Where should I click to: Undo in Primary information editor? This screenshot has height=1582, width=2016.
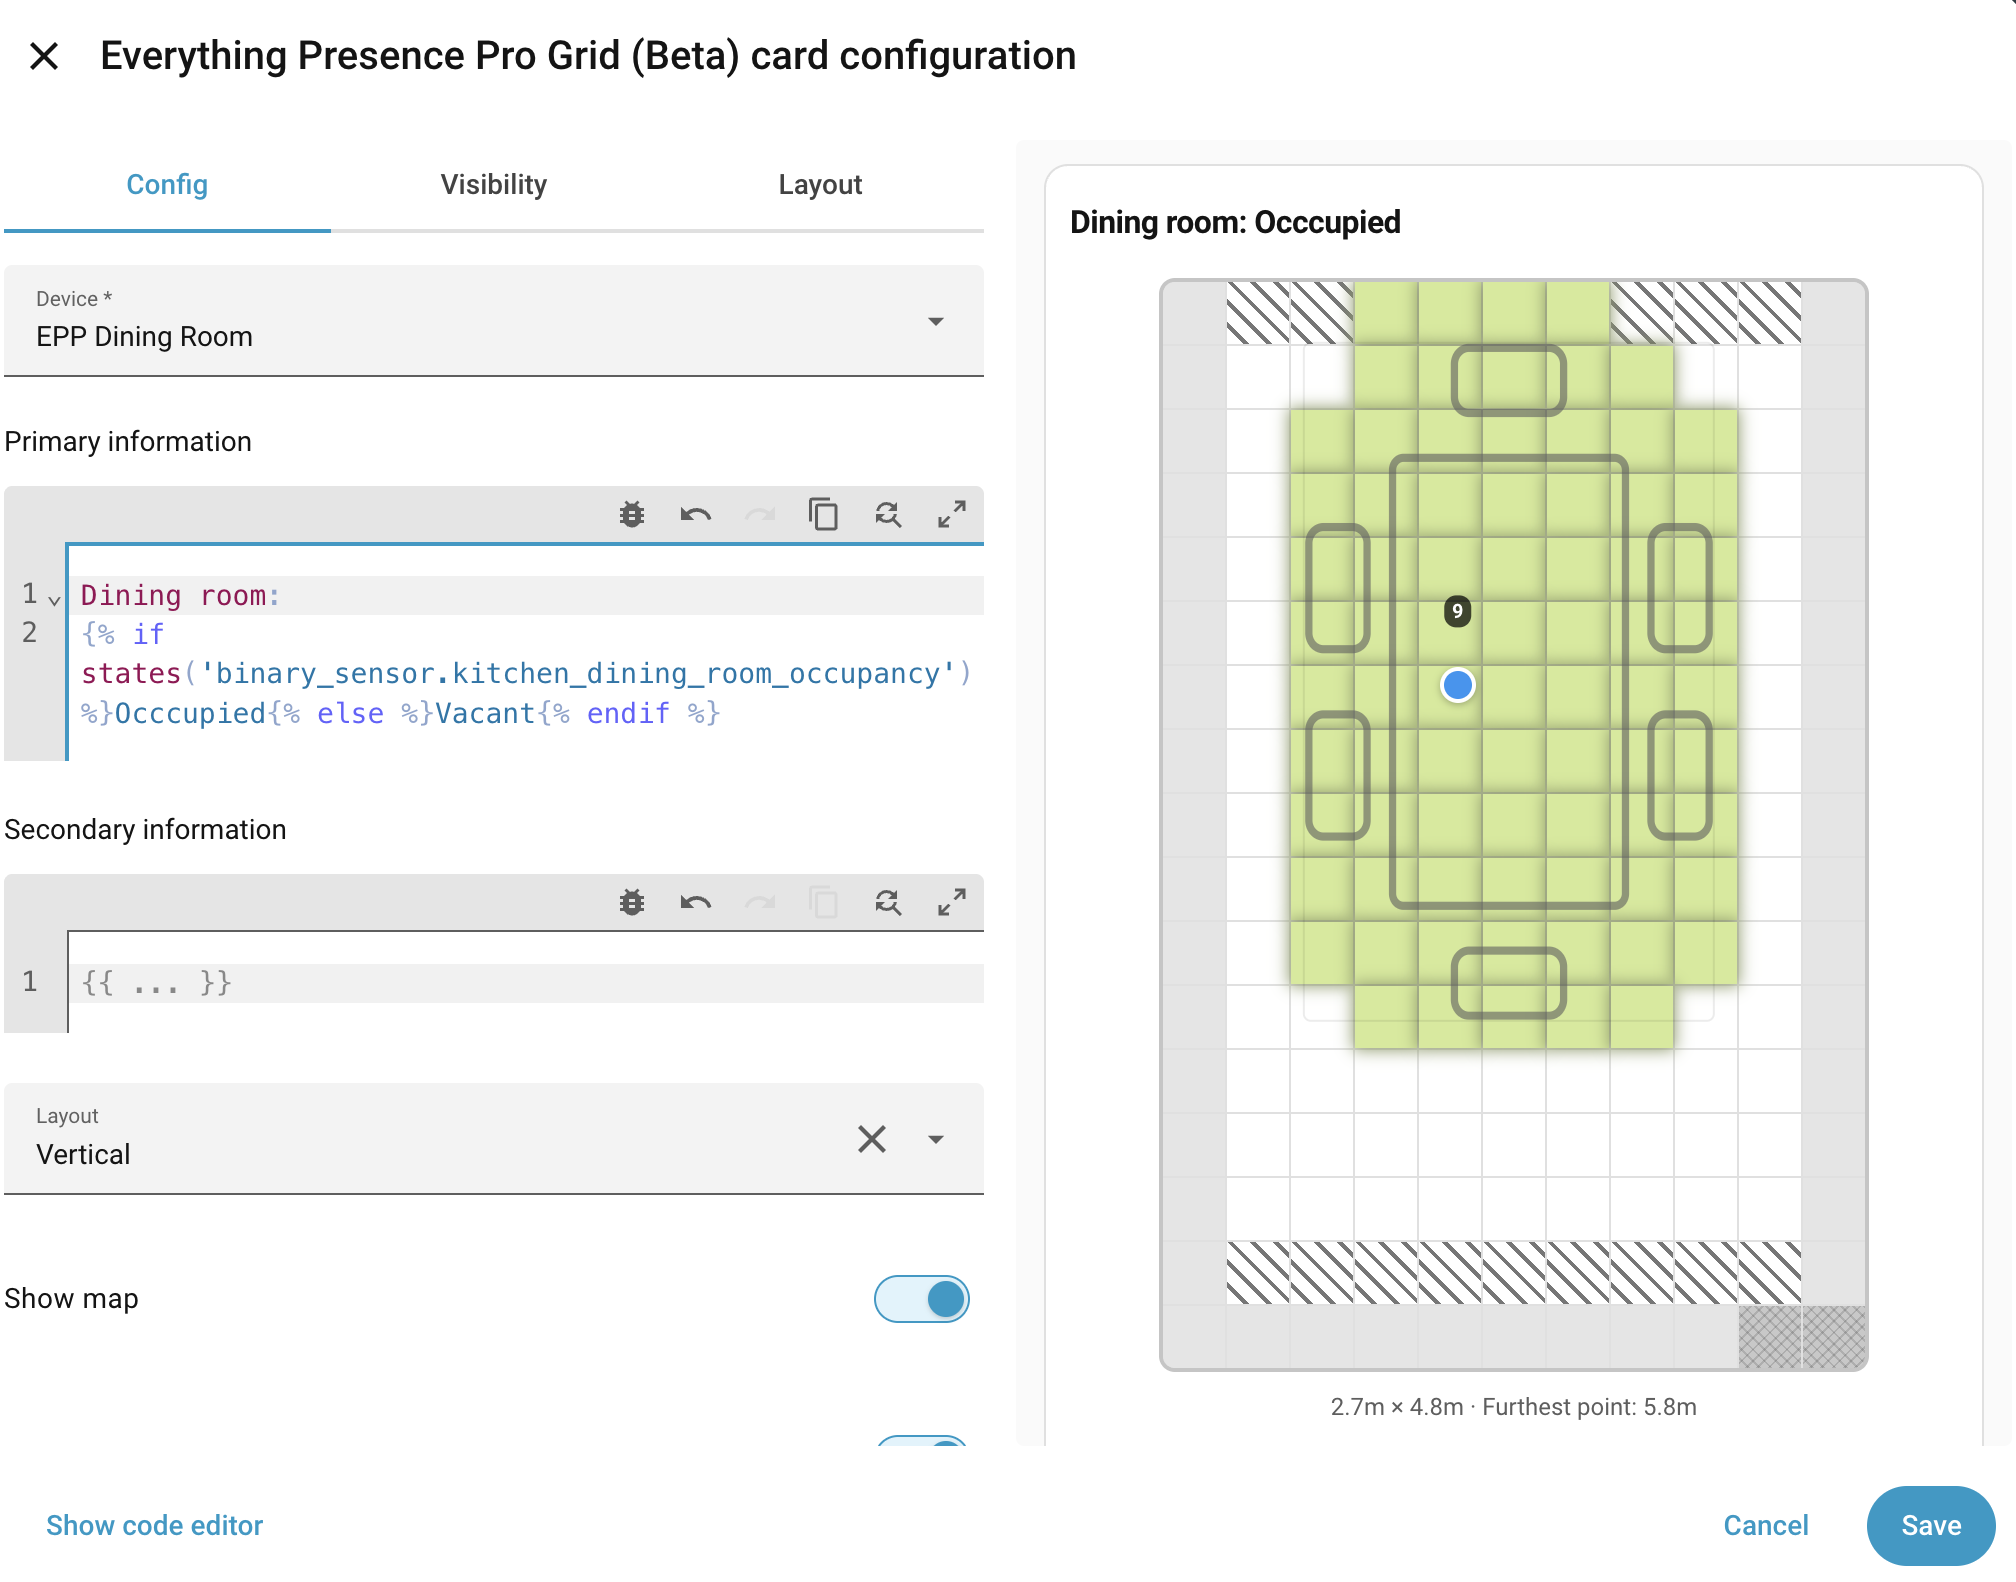(696, 515)
